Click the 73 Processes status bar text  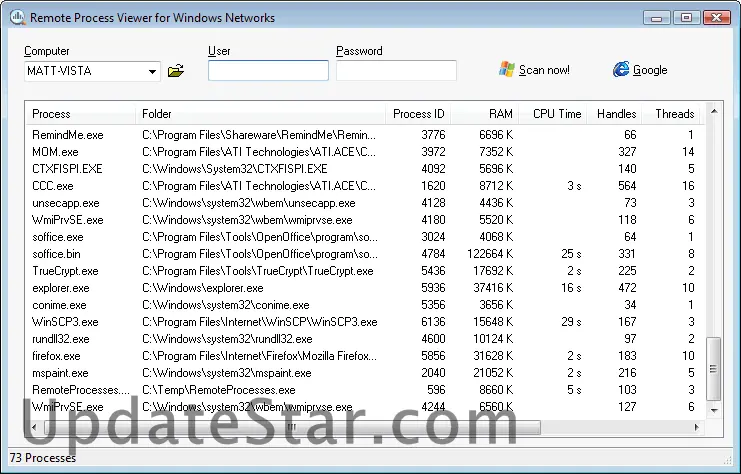(43, 458)
